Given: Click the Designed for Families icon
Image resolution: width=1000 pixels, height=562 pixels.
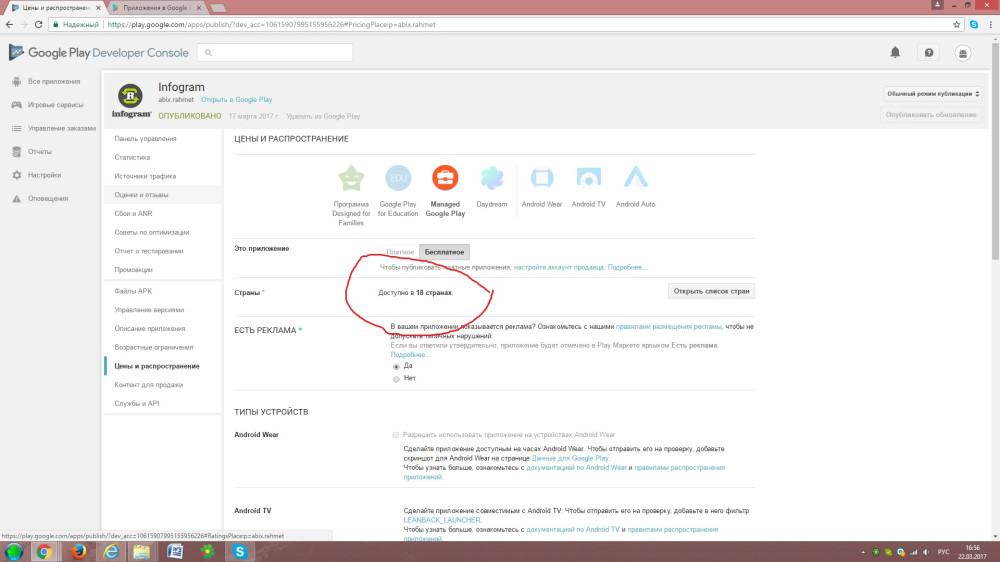Looking at the screenshot, I should (x=351, y=178).
